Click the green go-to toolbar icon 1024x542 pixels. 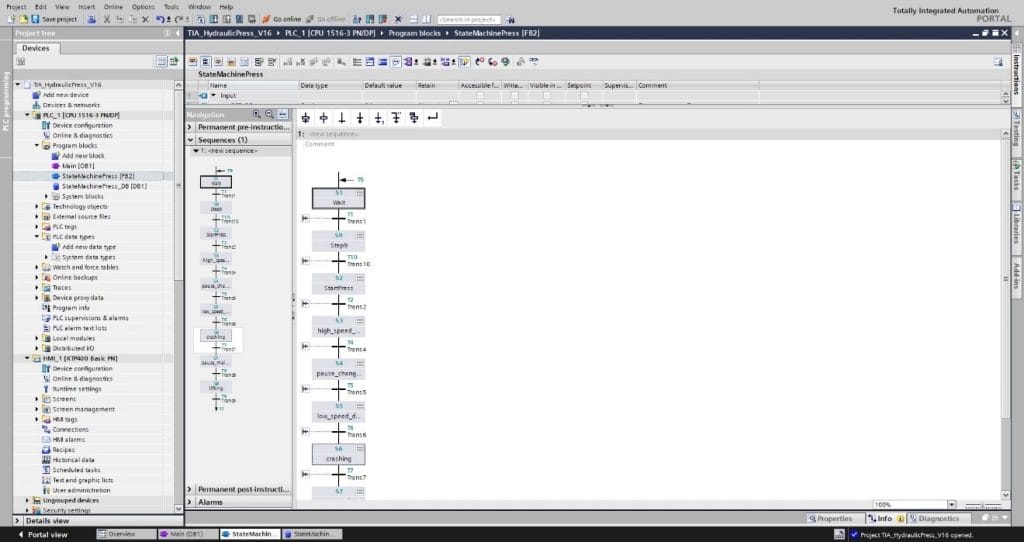pyautogui.click(x=505, y=62)
